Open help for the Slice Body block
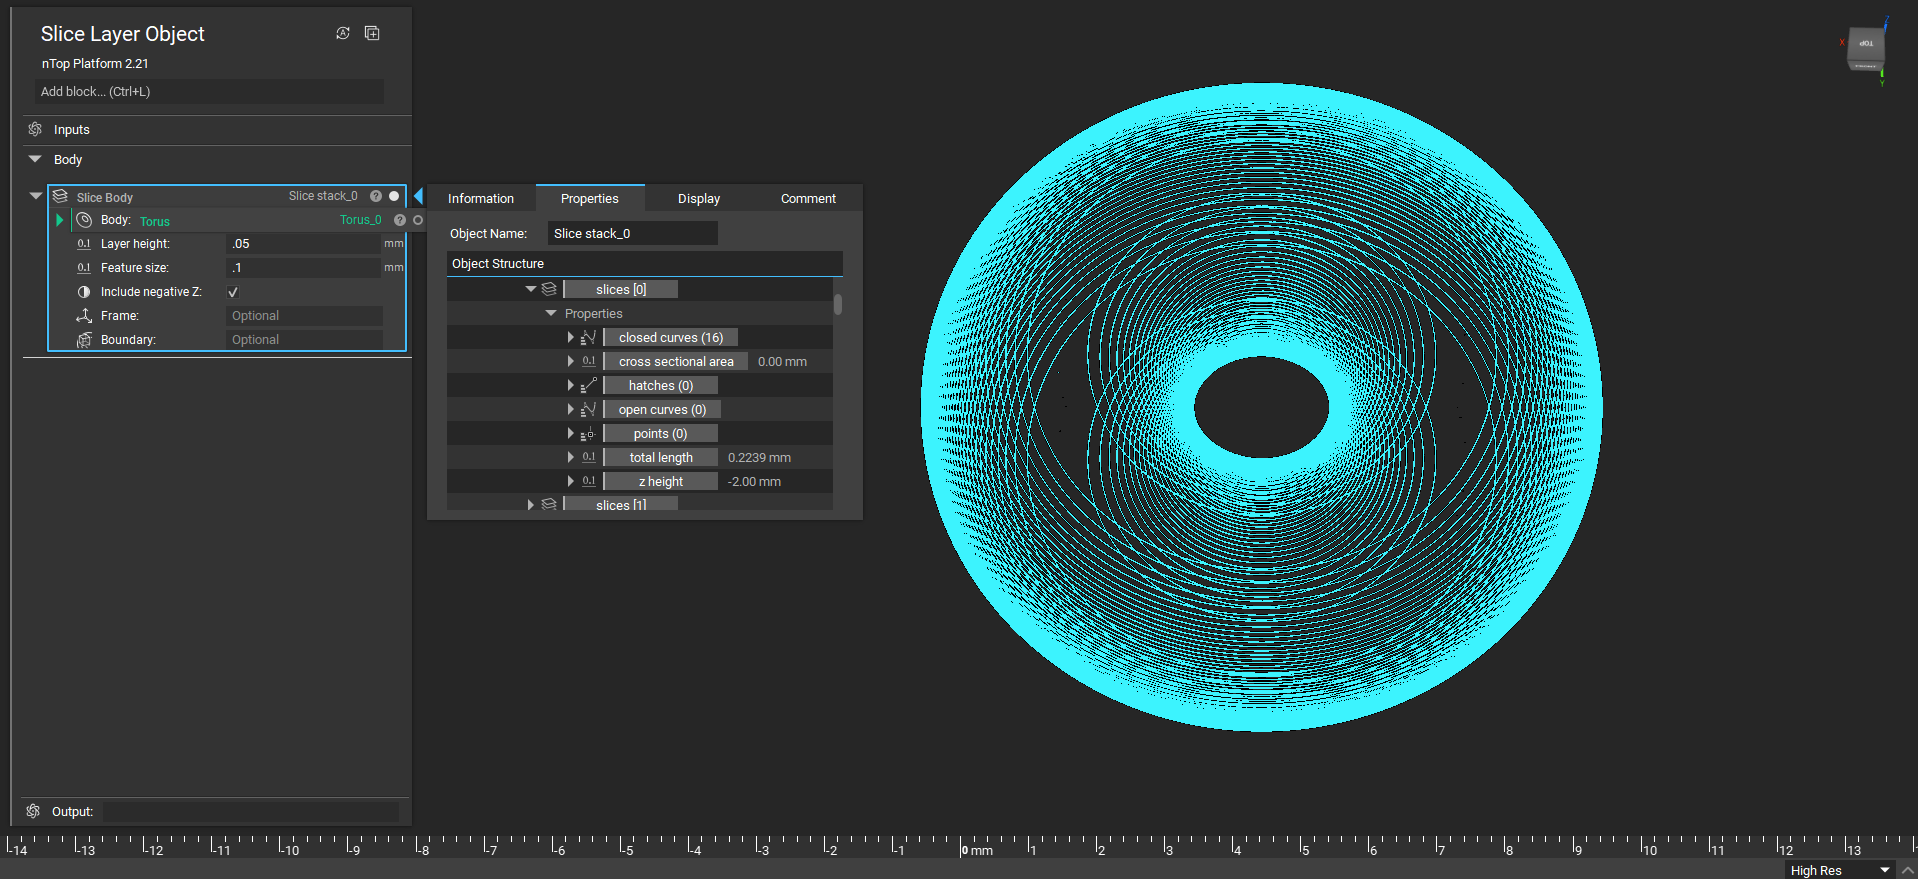This screenshot has width=1918, height=879. point(376,196)
